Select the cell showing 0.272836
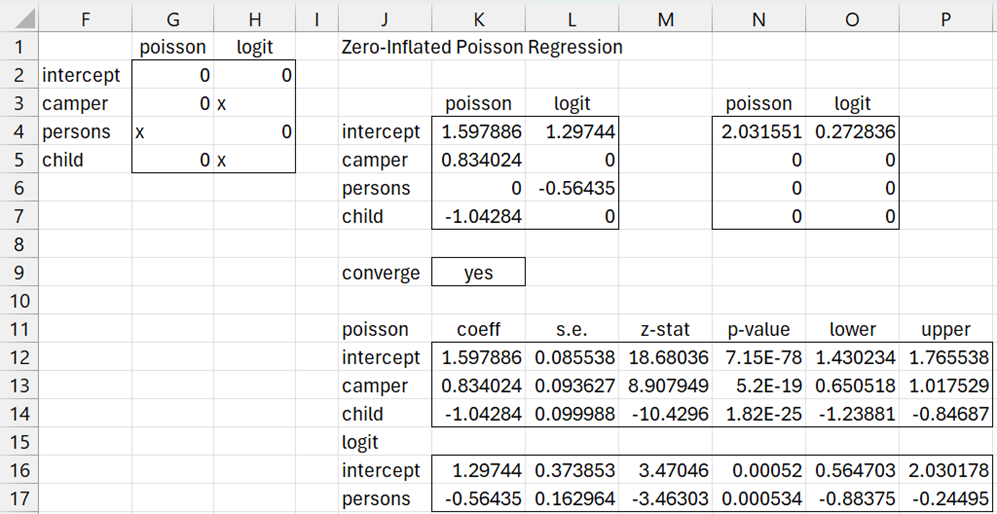Viewport: 997px width, 514px height. click(852, 132)
